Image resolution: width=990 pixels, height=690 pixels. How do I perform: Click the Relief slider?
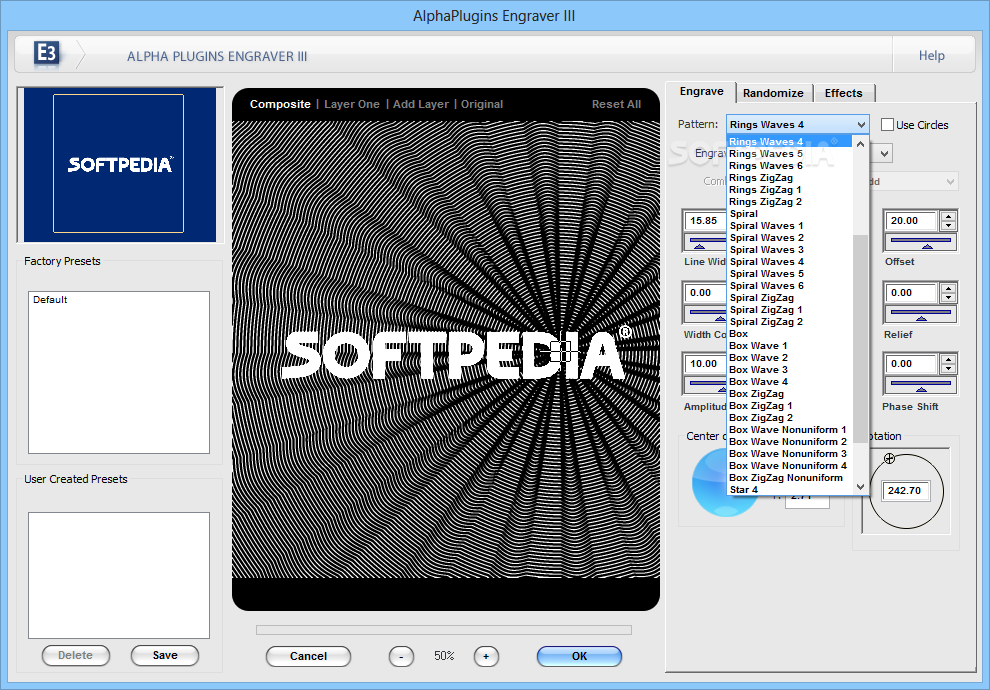tap(921, 314)
